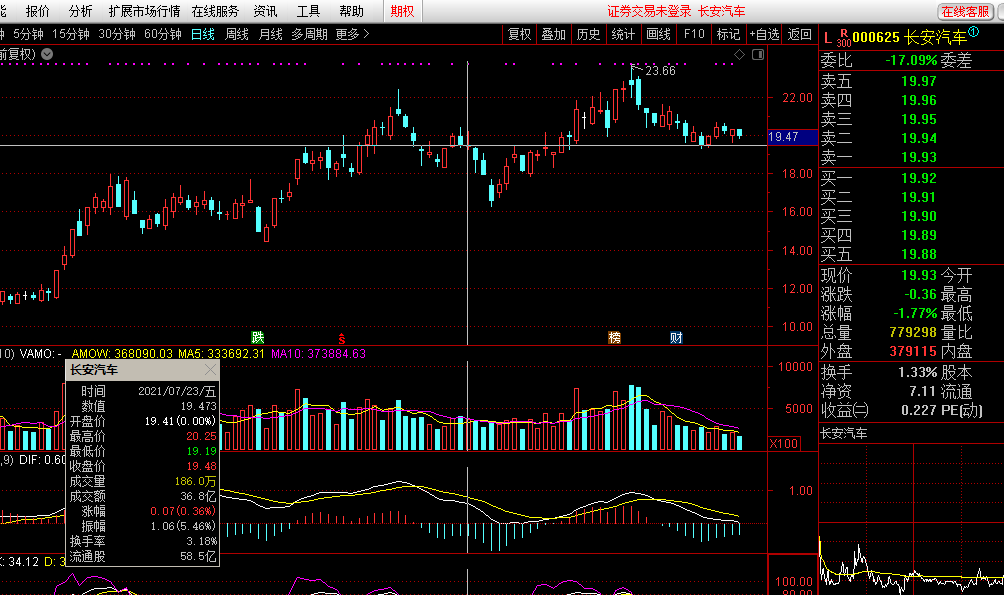The height and width of the screenshot is (595, 1004).
Task: Click the green 跌 event marker
Action: coord(257,338)
